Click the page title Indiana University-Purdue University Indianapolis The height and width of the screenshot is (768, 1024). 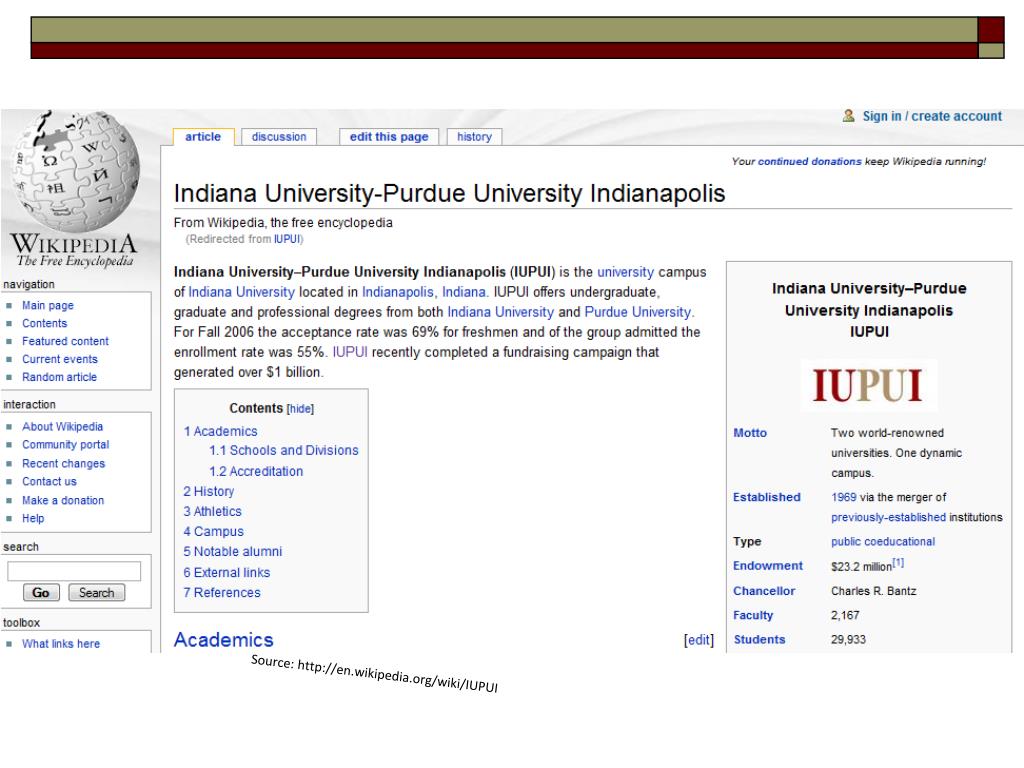tap(449, 193)
